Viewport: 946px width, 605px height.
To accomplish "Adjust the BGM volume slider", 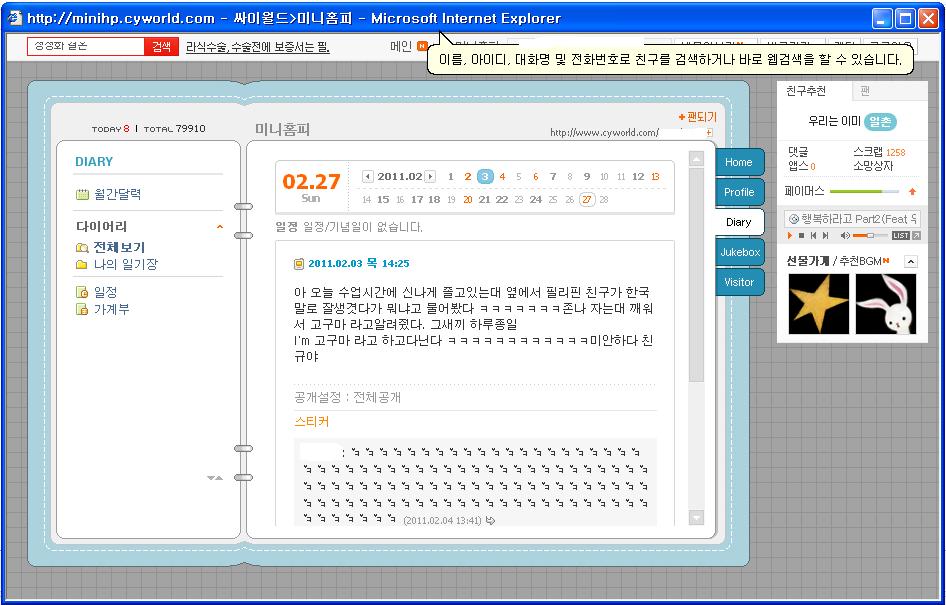I will point(870,235).
